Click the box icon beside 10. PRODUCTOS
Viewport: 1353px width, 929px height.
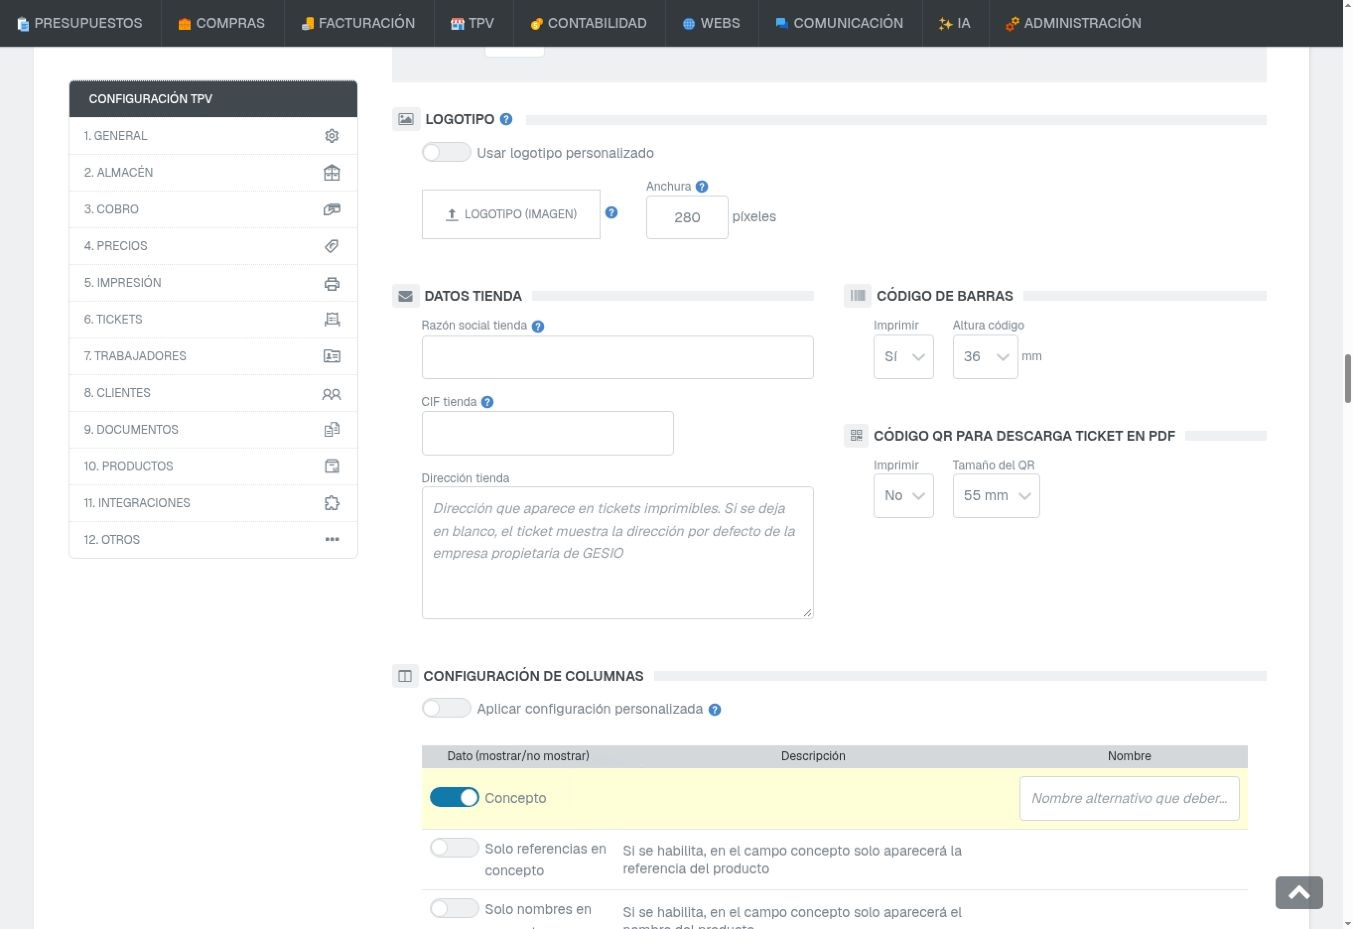pyautogui.click(x=332, y=466)
